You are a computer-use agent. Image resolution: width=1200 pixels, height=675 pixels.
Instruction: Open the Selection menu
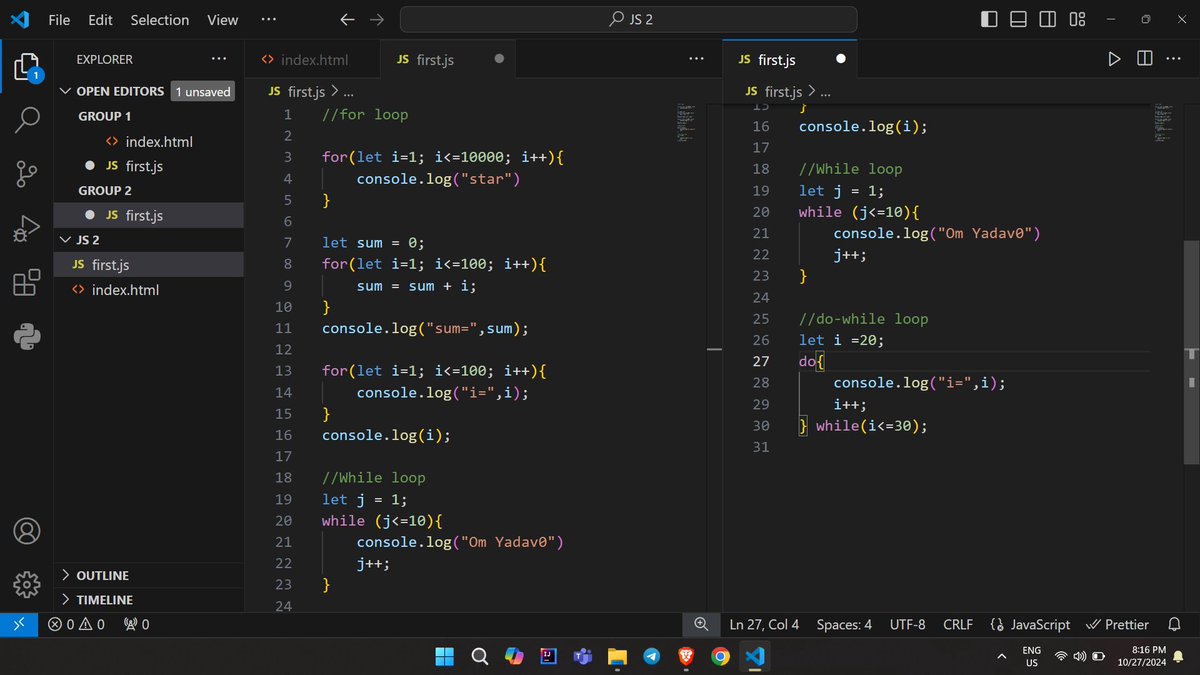click(159, 19)
